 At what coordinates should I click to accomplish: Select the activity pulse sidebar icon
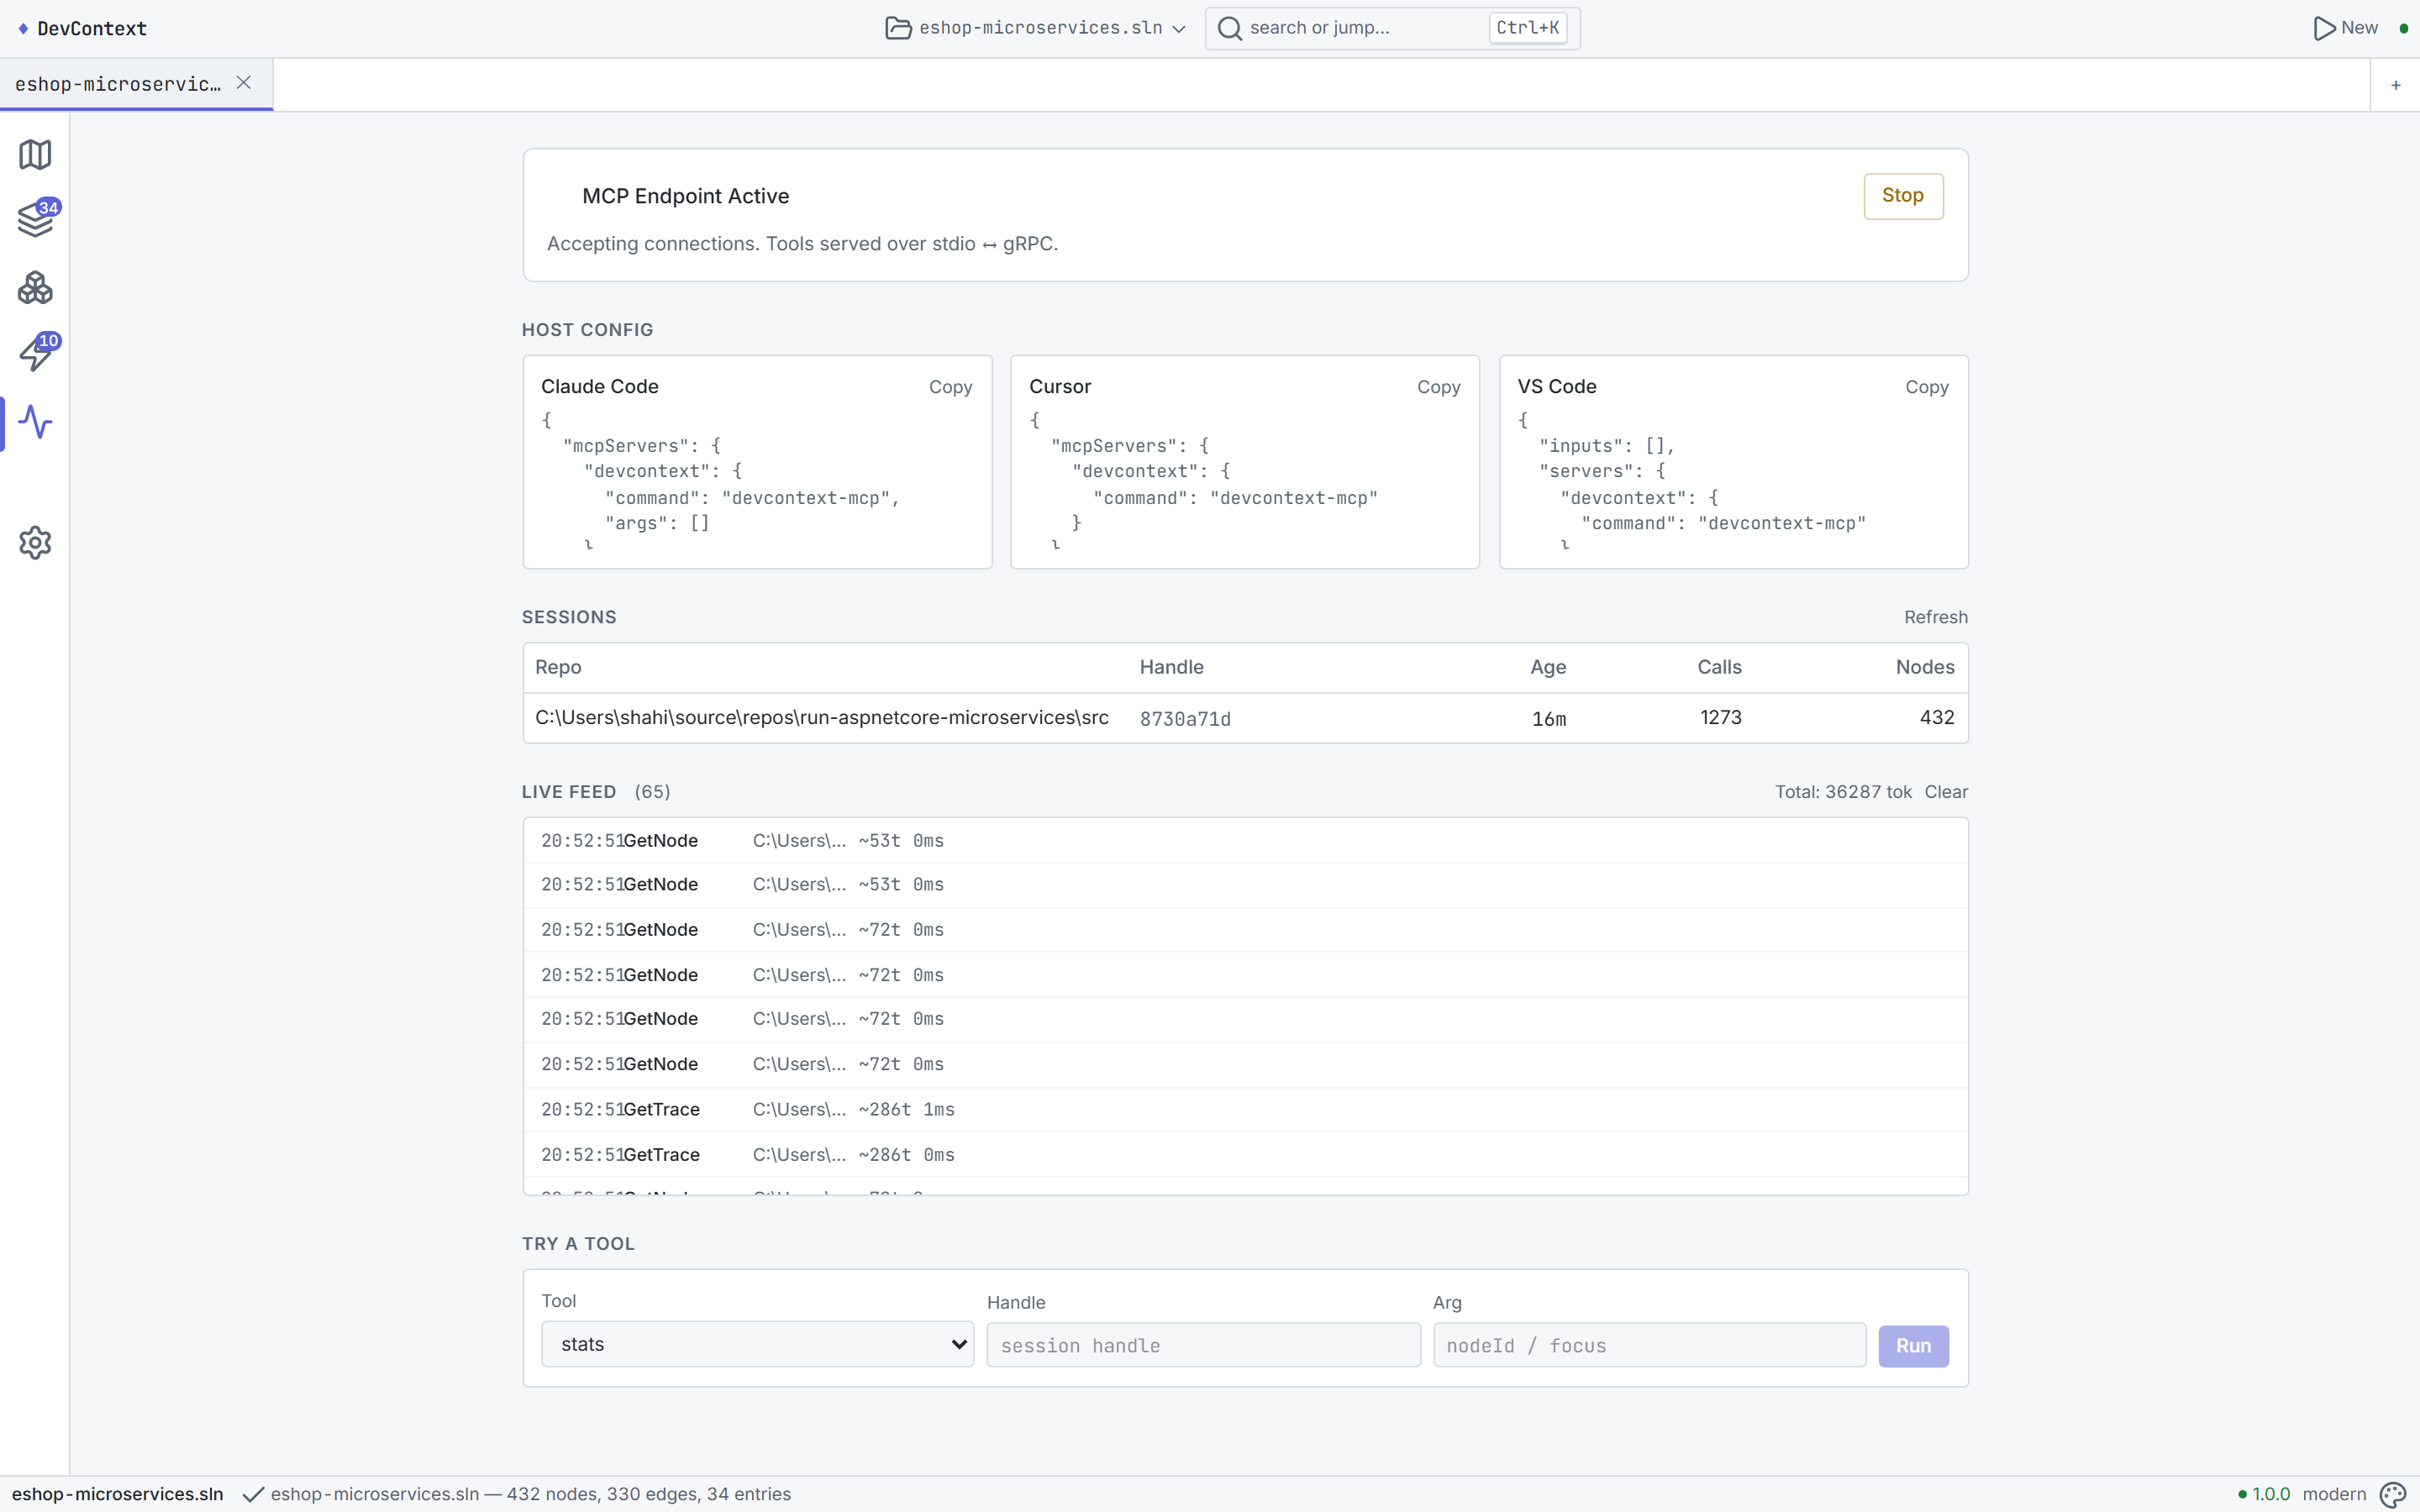click(35, 422)
